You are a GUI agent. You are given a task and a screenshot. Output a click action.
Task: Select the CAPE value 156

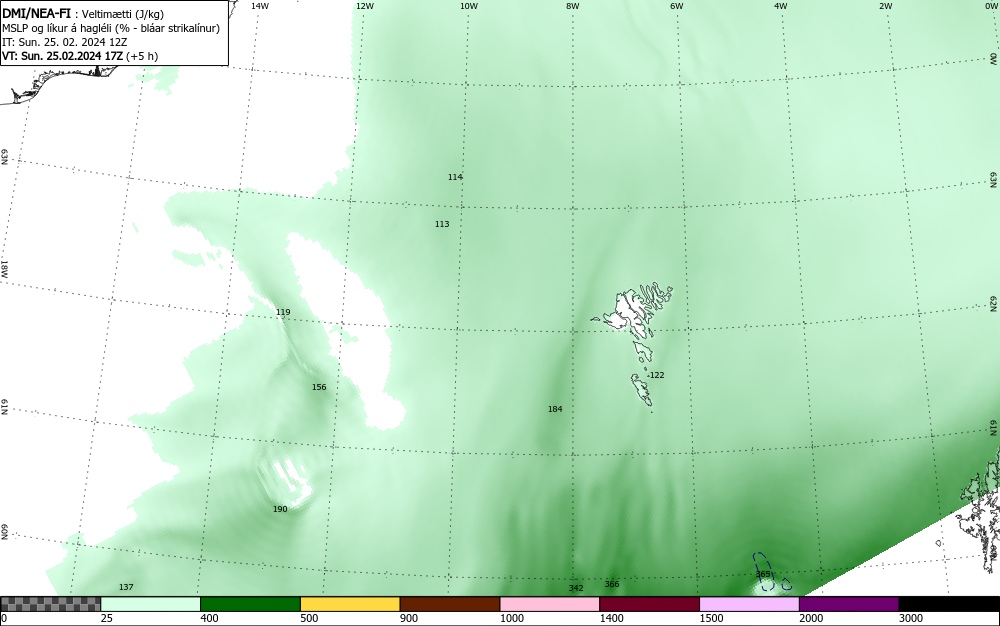(319, 387)
